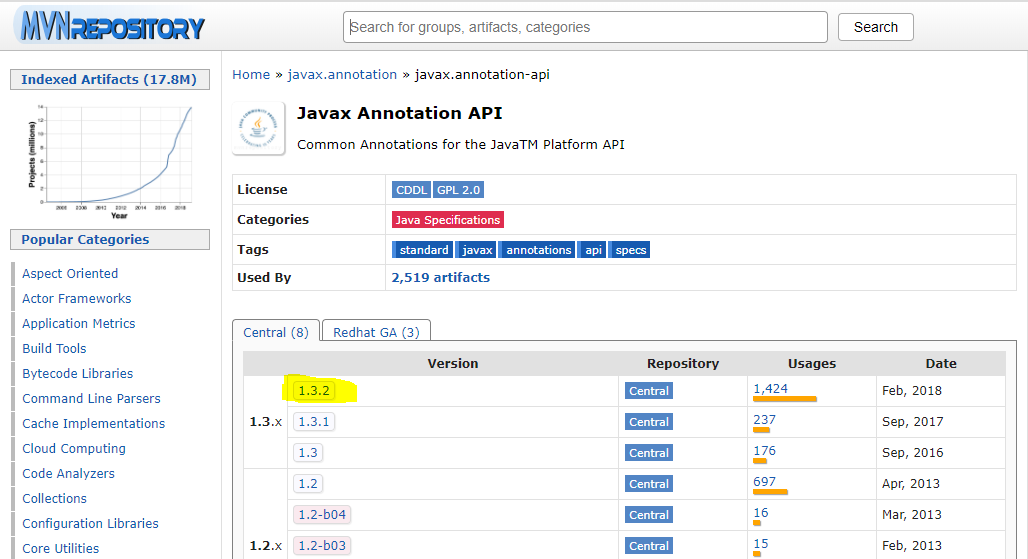Screen dimensions: 1028x559
Task: Click the Indexed Artifacts (17.8M) header
Action: pyautogui.click(x=109, y=79)
